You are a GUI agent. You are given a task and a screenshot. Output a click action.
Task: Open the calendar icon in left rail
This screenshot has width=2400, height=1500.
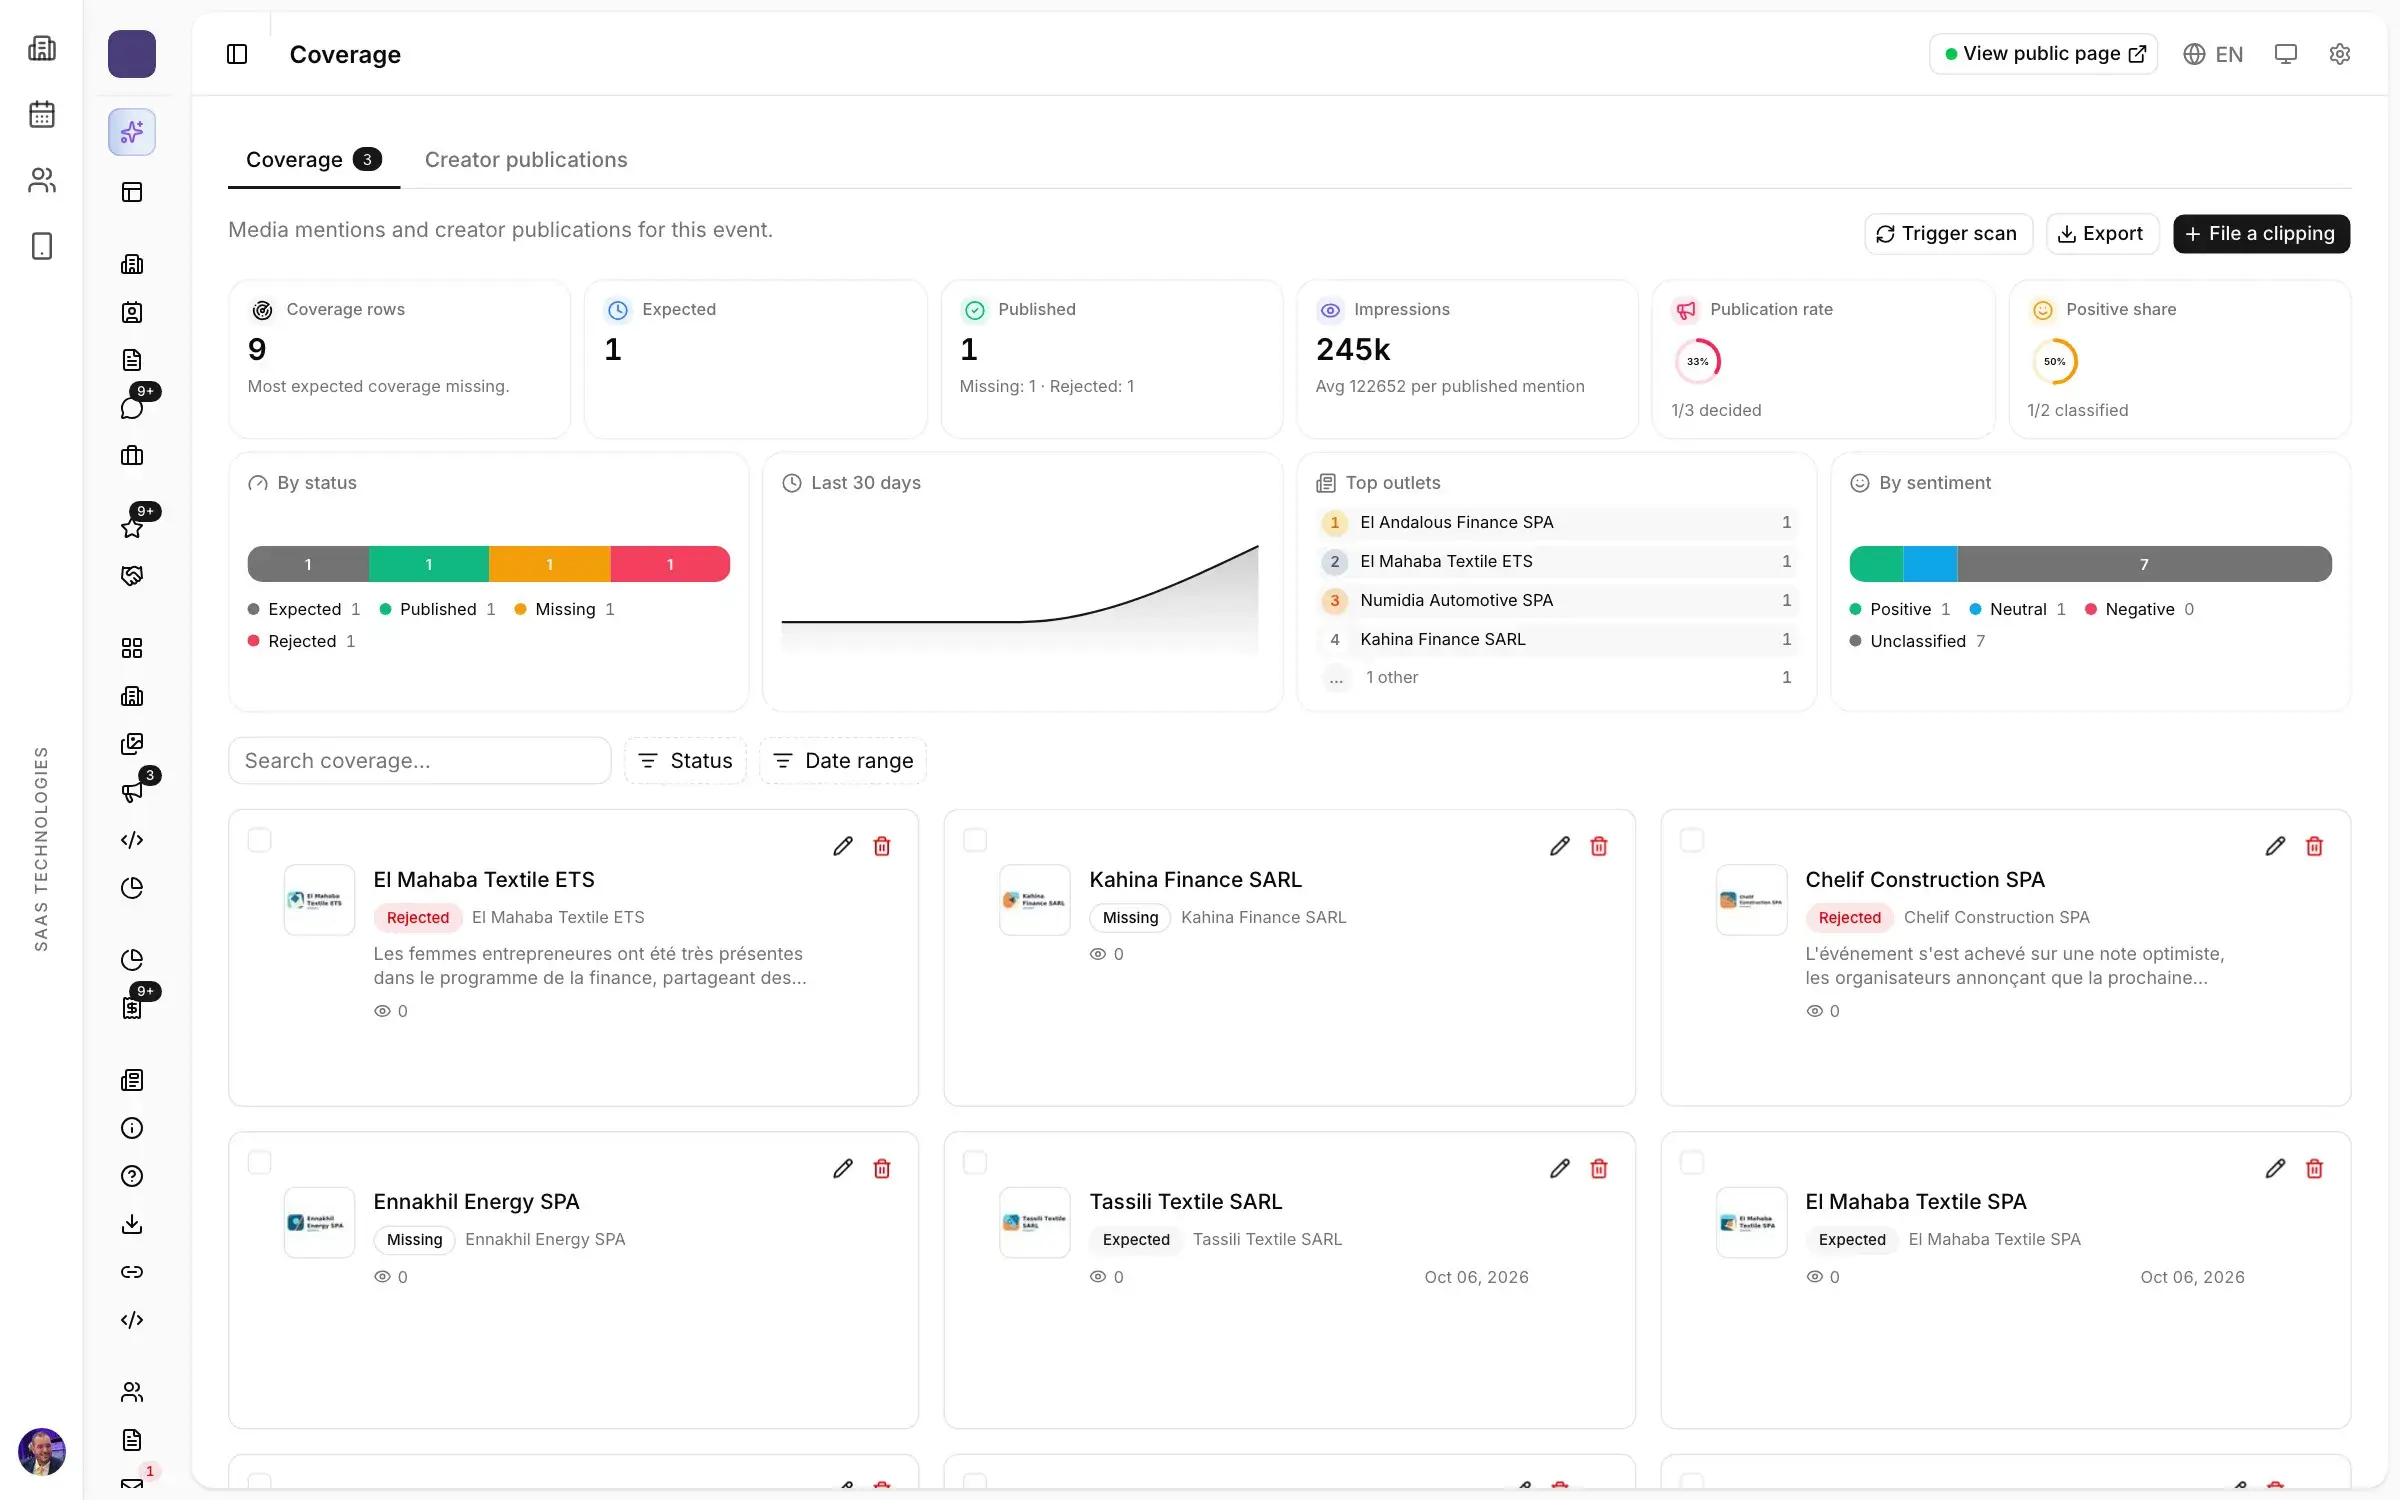pos(42,114)
